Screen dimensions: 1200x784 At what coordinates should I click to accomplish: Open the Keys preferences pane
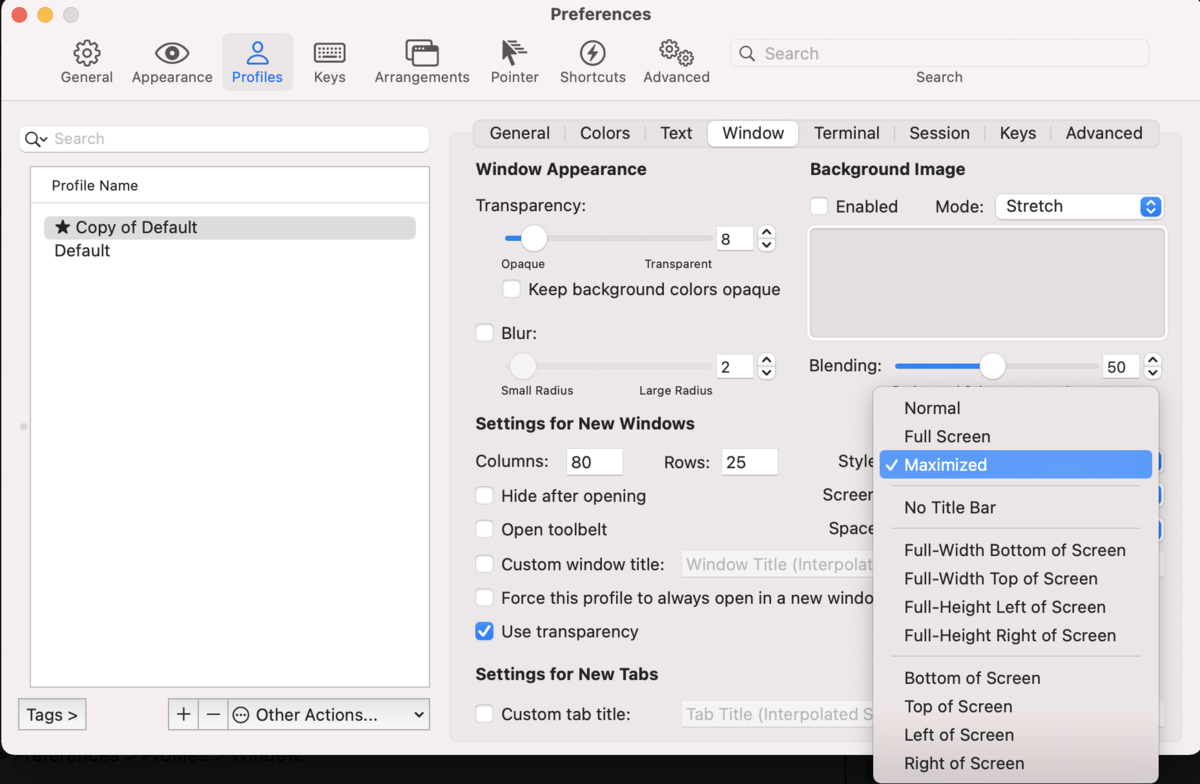coord(329,62)
